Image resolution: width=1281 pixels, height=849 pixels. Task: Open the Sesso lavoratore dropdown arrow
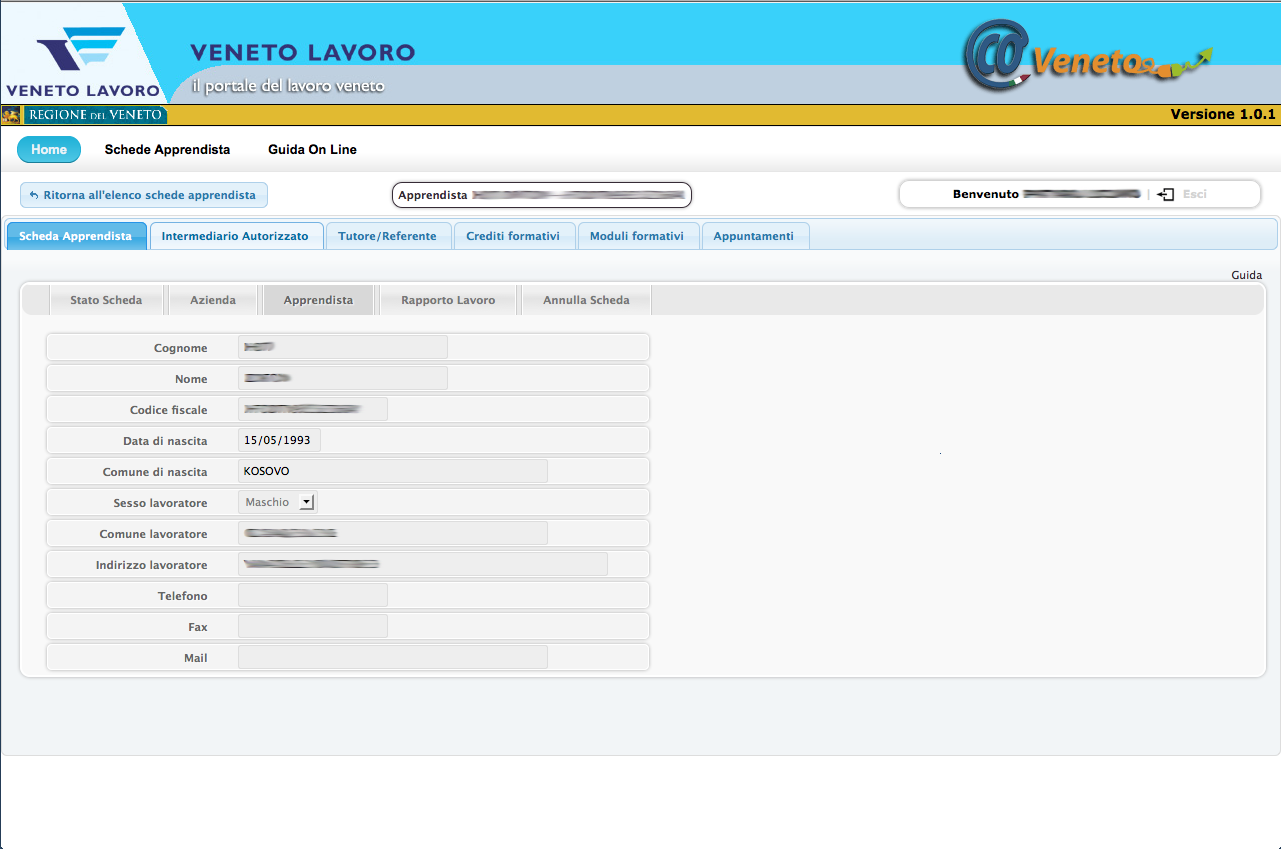[307, 503]
